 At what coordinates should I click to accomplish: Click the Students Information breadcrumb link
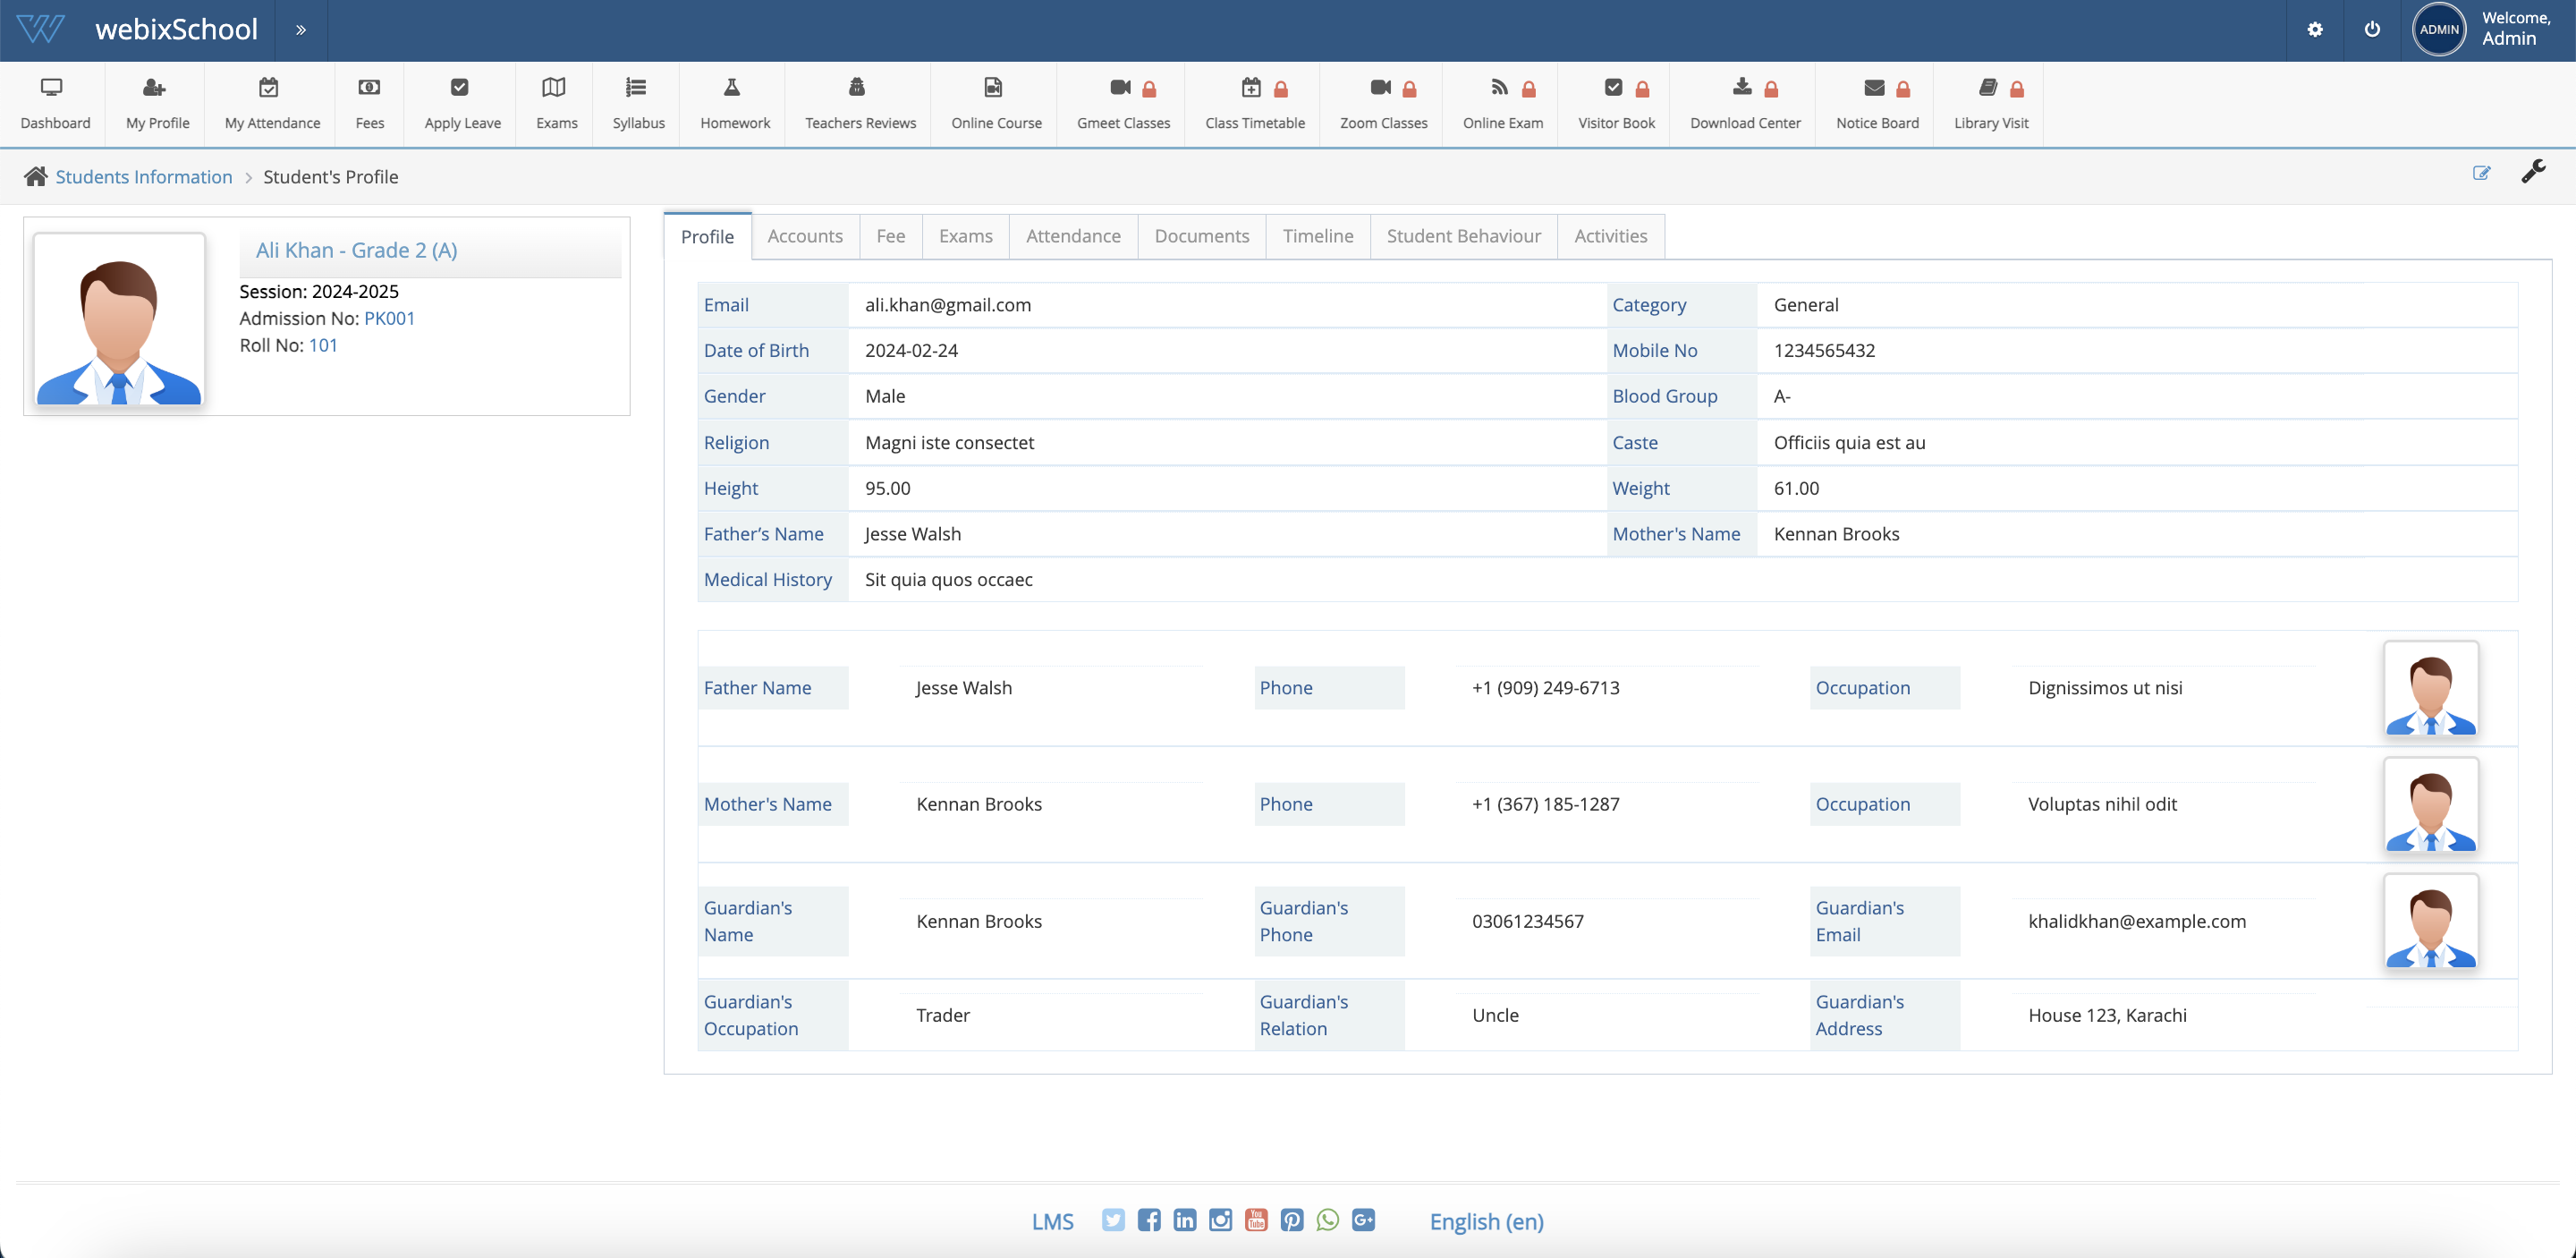144,177
